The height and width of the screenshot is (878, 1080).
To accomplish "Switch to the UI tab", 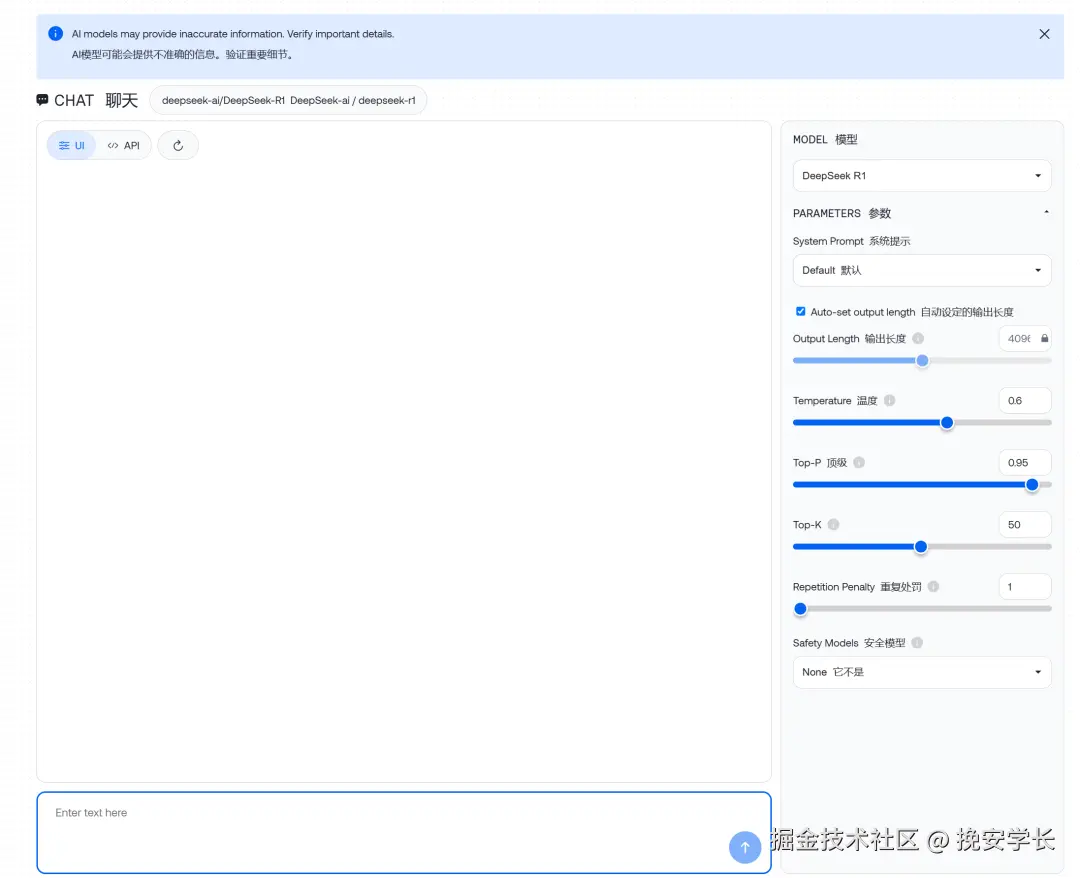I will point(72,145).
